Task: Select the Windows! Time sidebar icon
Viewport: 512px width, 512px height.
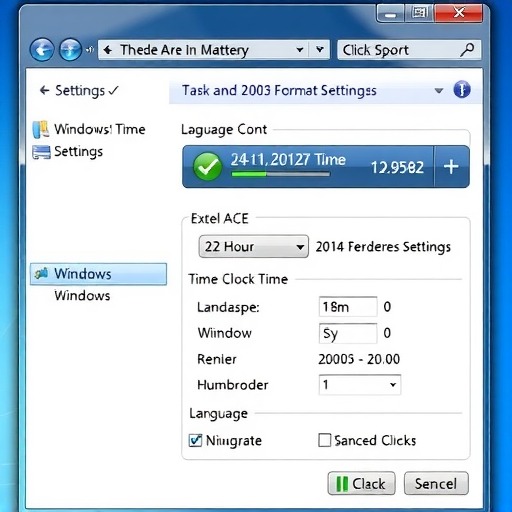Action: (41, 129)
